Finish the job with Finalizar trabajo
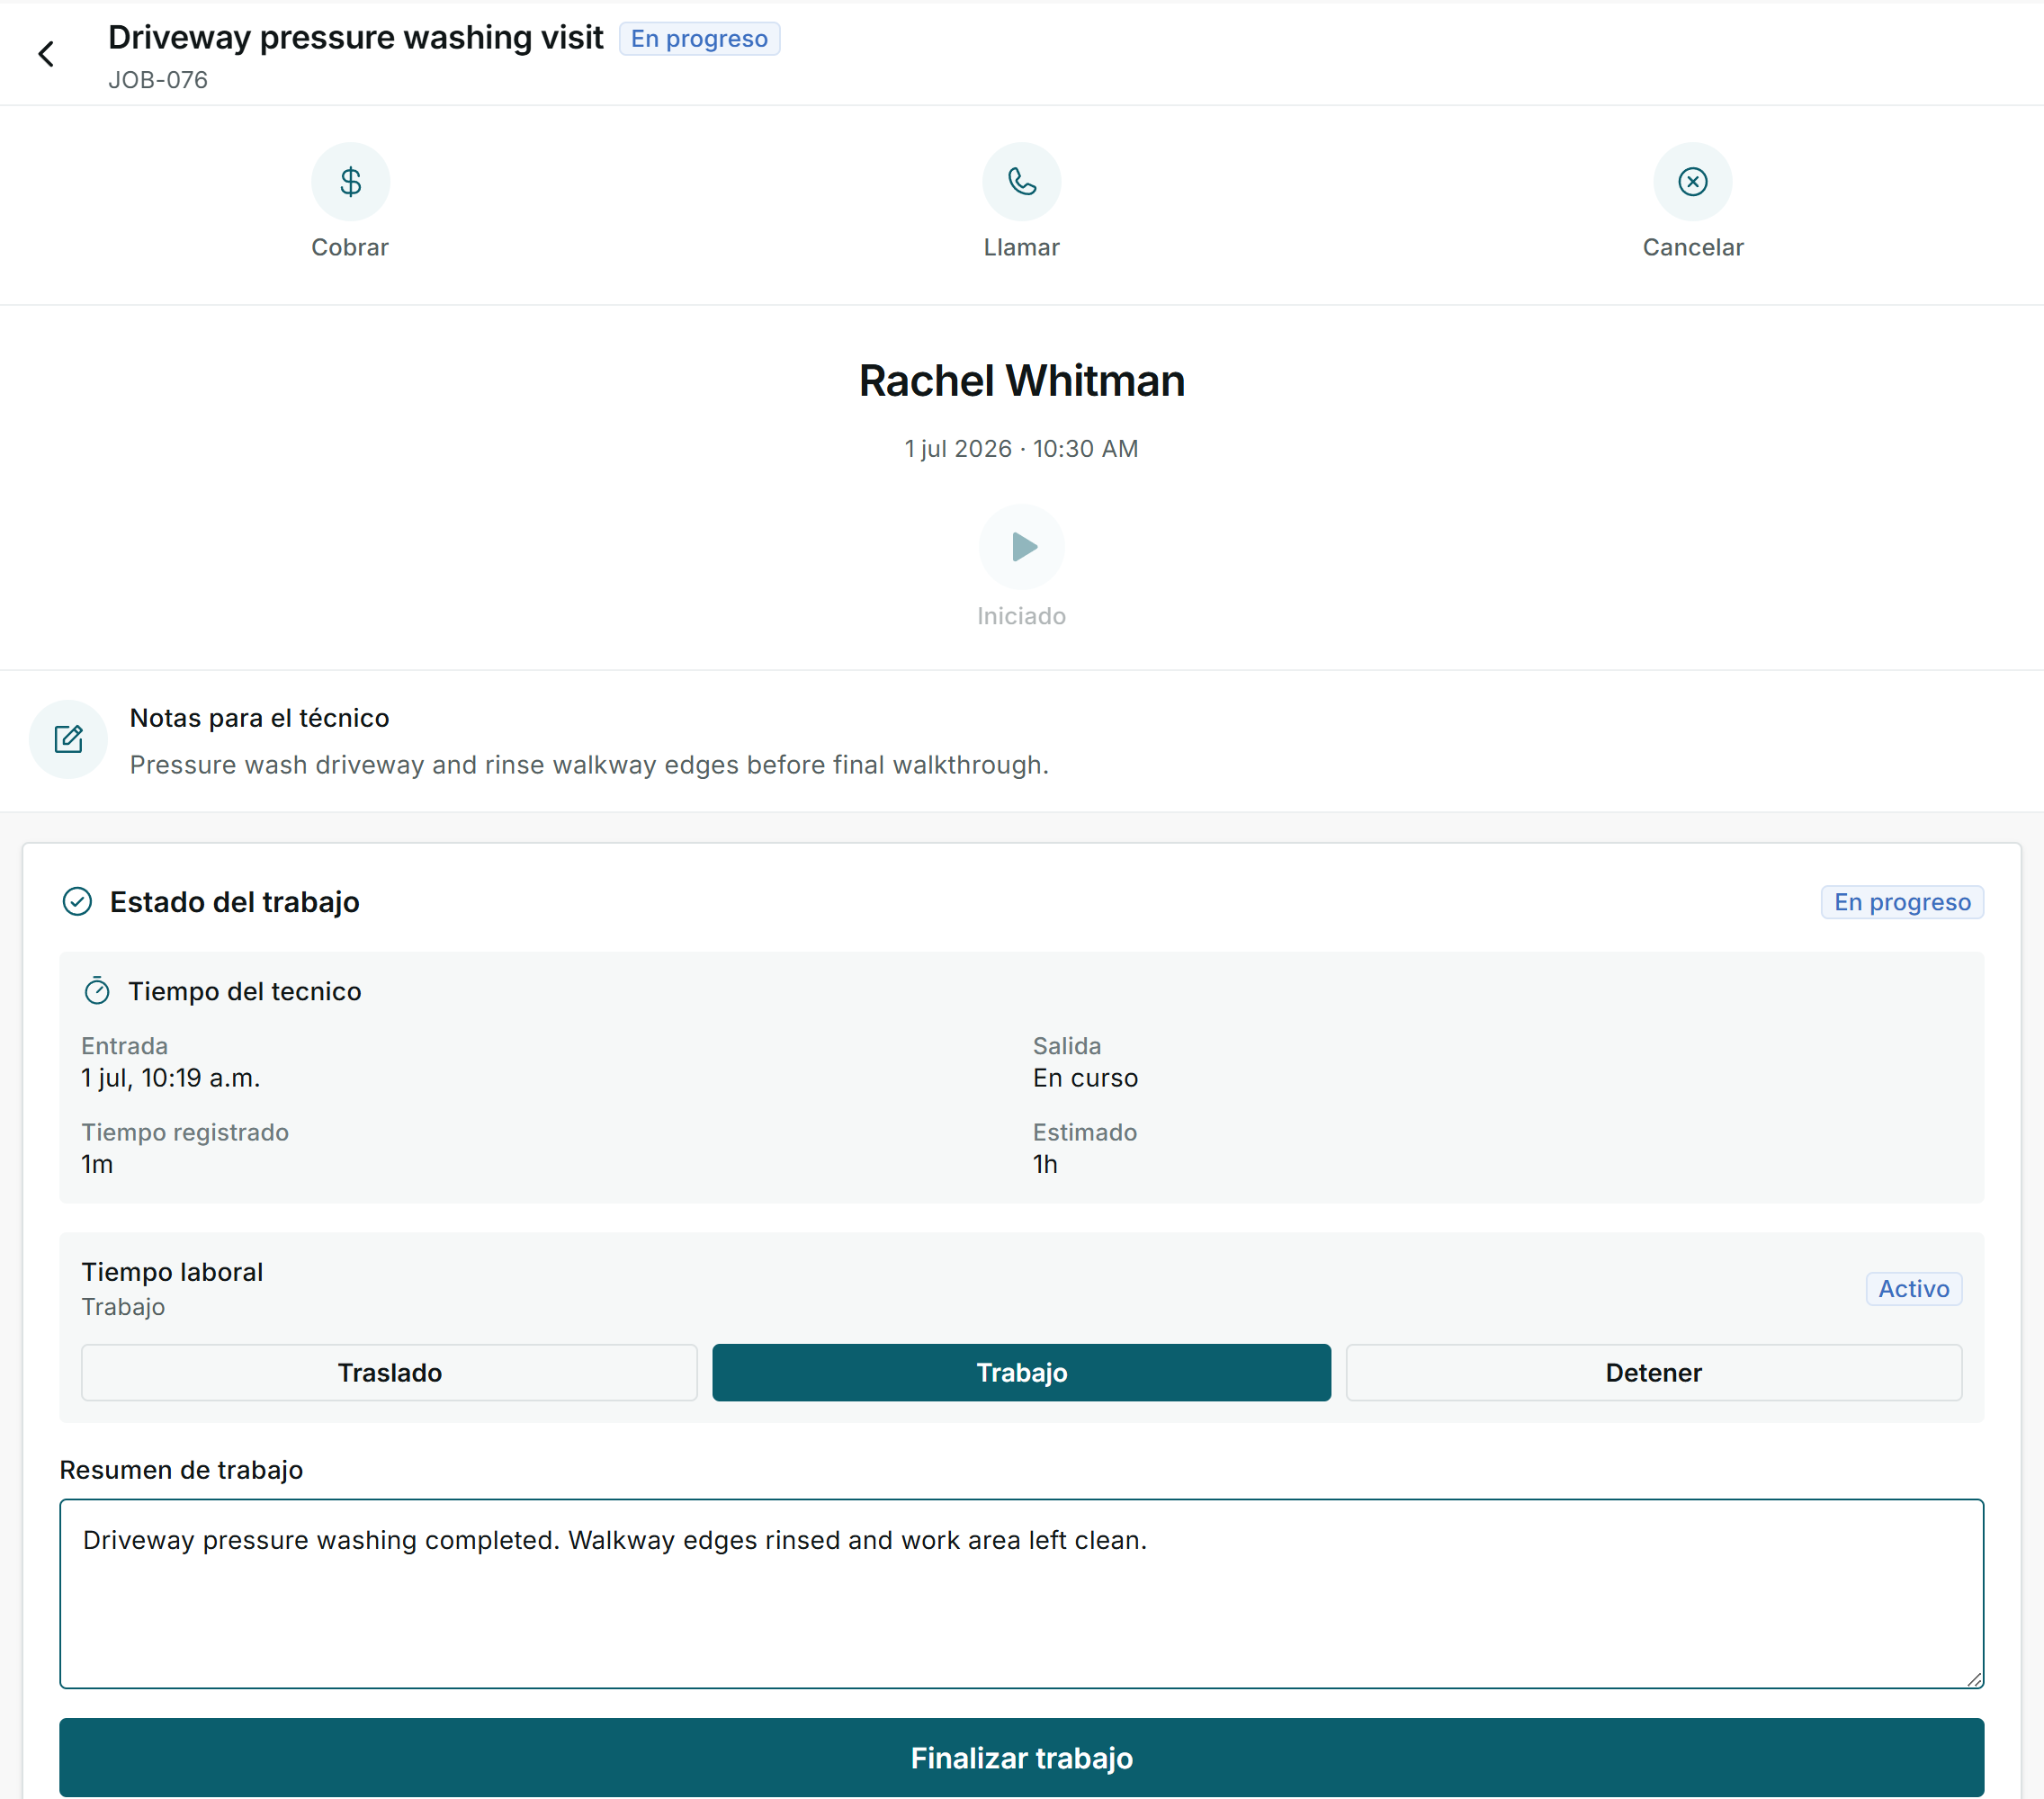This screenshot has height=1799, width=2044. click(x=1021, y=1757)
